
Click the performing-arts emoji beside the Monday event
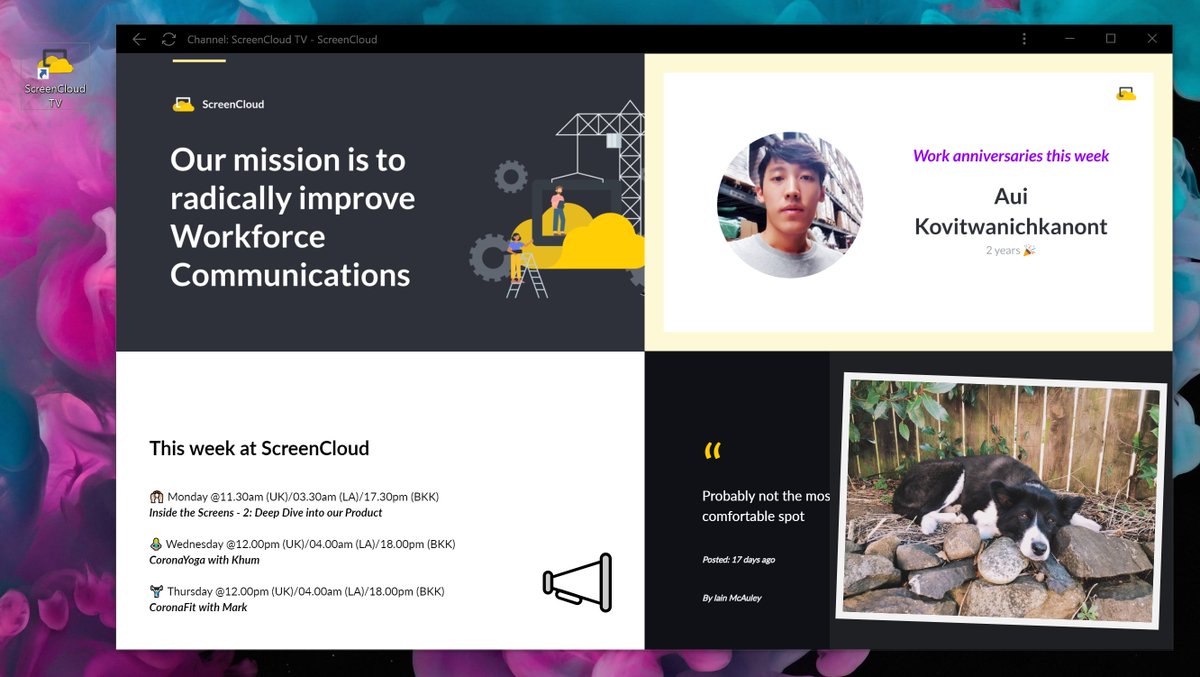(x=156, y=496)
